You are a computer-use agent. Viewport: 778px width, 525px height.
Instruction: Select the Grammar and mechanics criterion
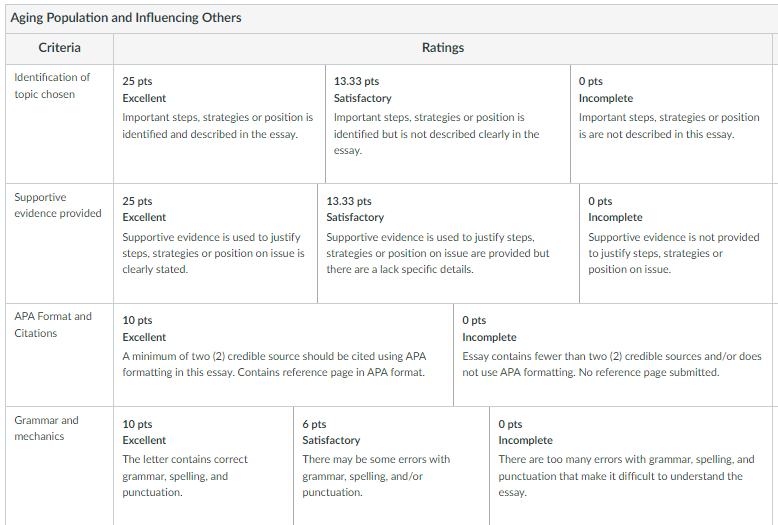click(46, 428)
